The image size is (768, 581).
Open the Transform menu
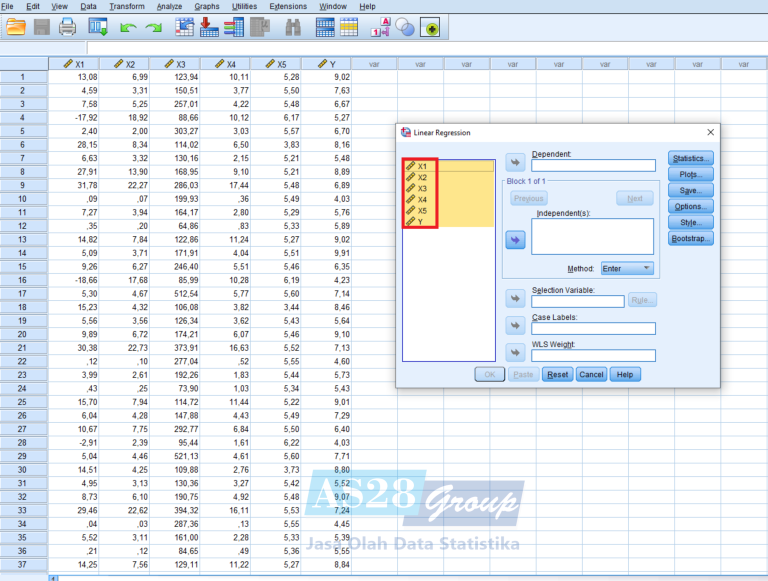pos(127,6)
